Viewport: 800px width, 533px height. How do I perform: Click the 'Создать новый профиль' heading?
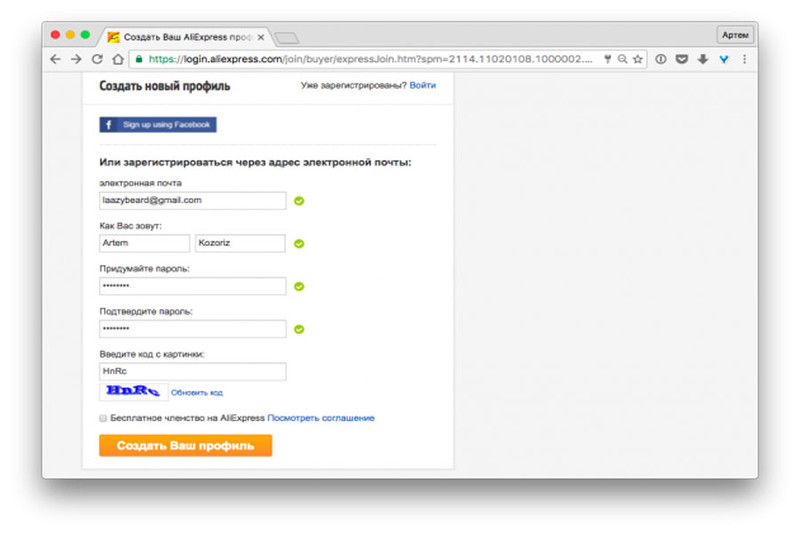click(x=165, y=86)
